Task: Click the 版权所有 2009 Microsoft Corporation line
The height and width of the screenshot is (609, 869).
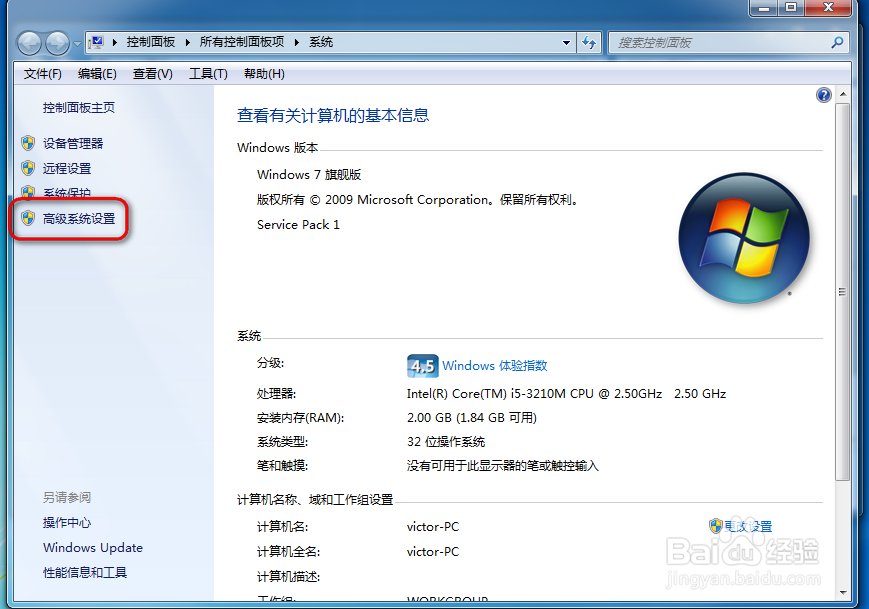Action: pos(417,199)
